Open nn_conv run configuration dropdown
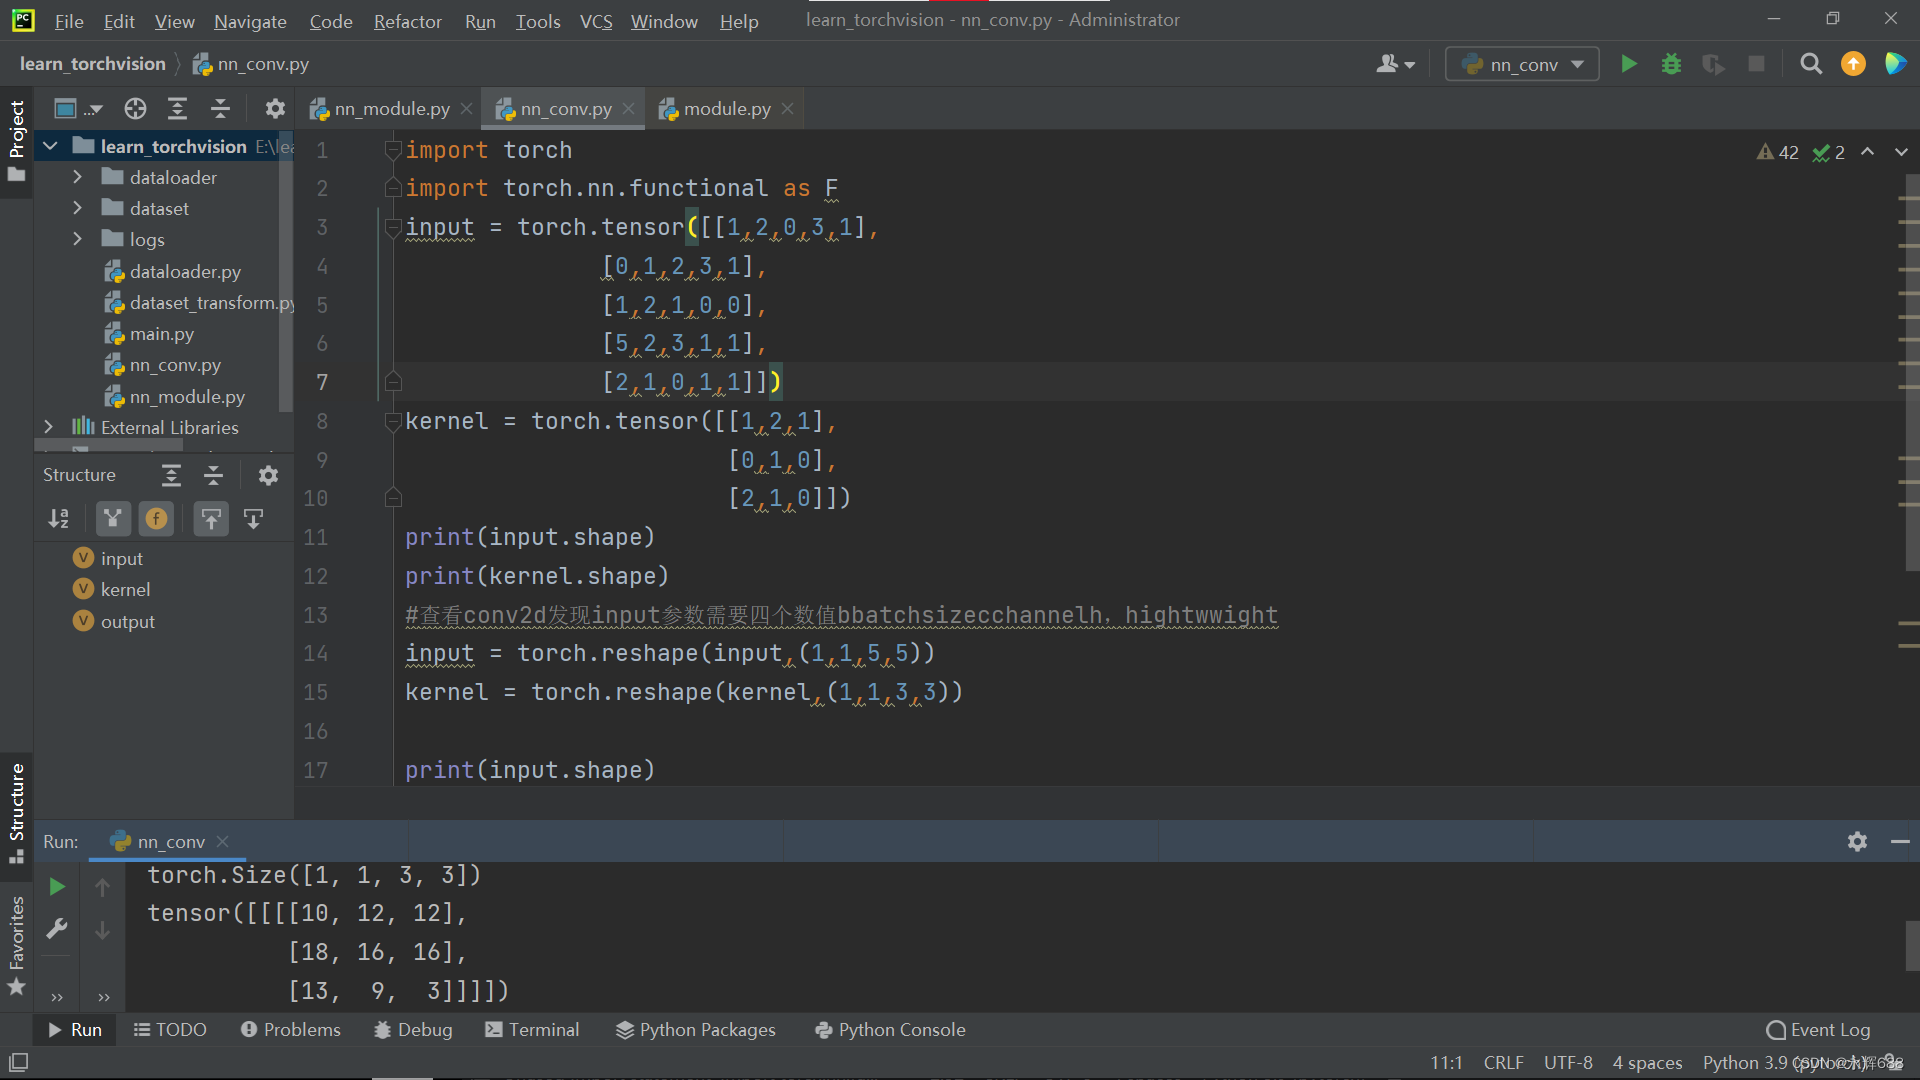Viewport: 1920px width, 1080px height. click(x=1522, y=64)
